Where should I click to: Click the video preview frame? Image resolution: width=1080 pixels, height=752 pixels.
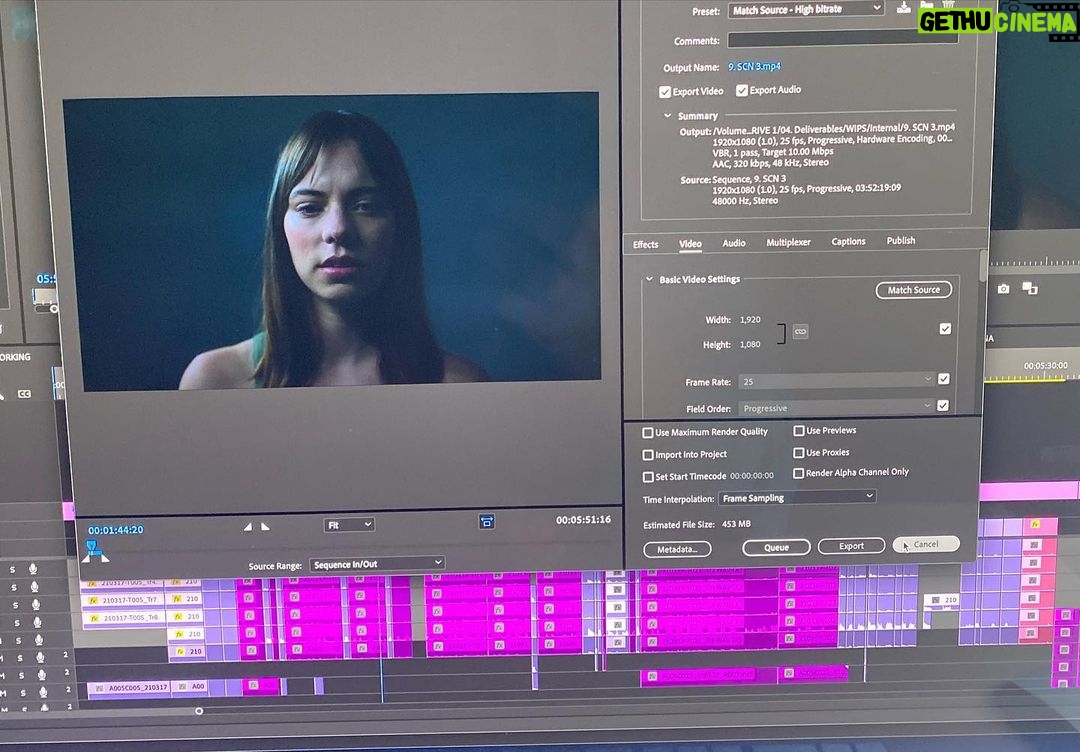(332, 241)
